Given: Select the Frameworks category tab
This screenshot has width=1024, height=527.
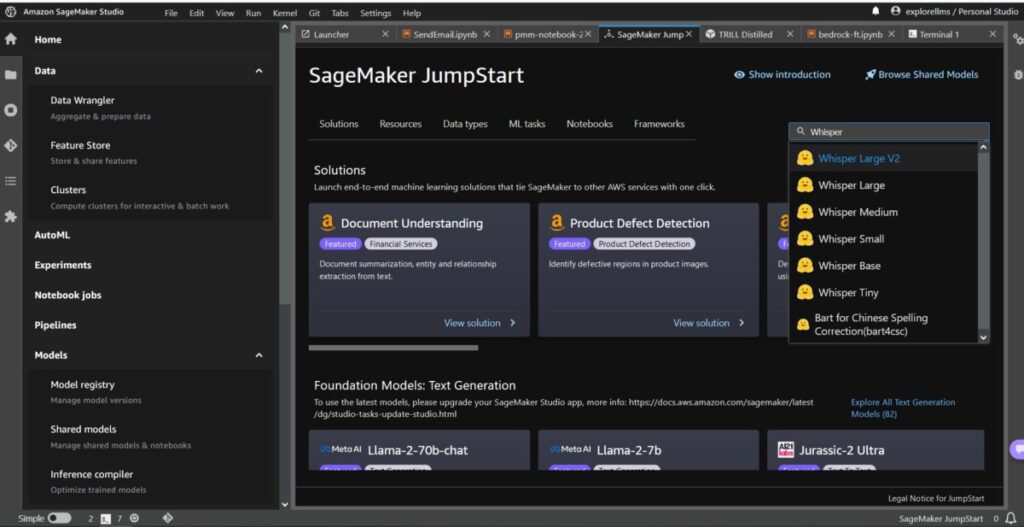Looking at the screenshot, I should point(659,123).
